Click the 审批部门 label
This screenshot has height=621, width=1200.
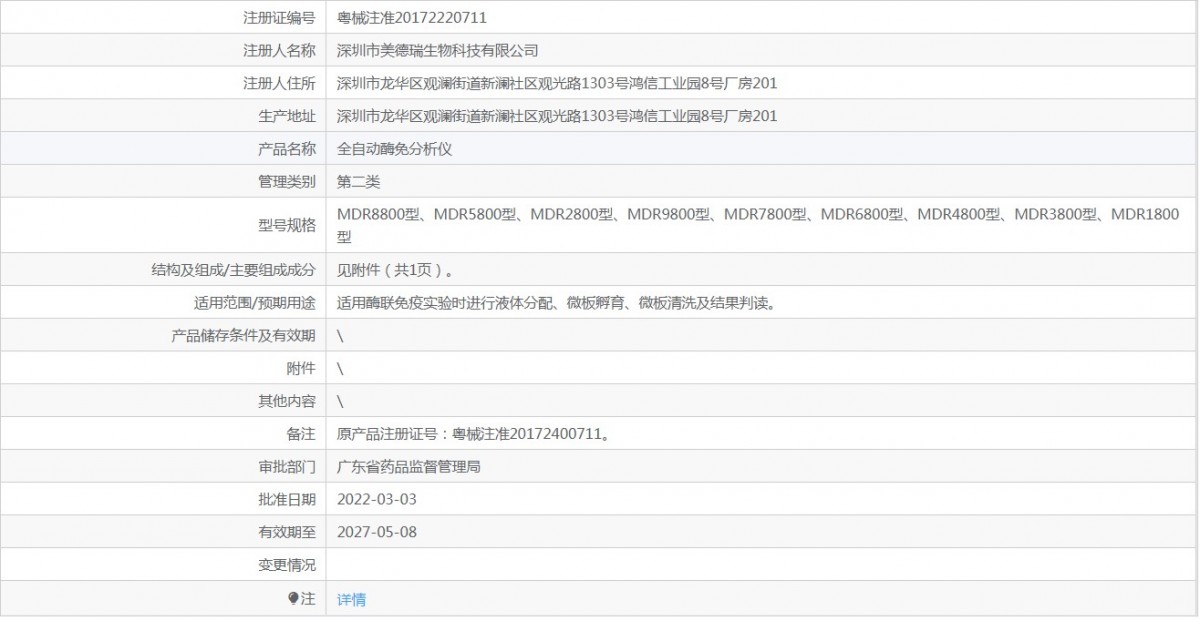click(x=287, y=467)
